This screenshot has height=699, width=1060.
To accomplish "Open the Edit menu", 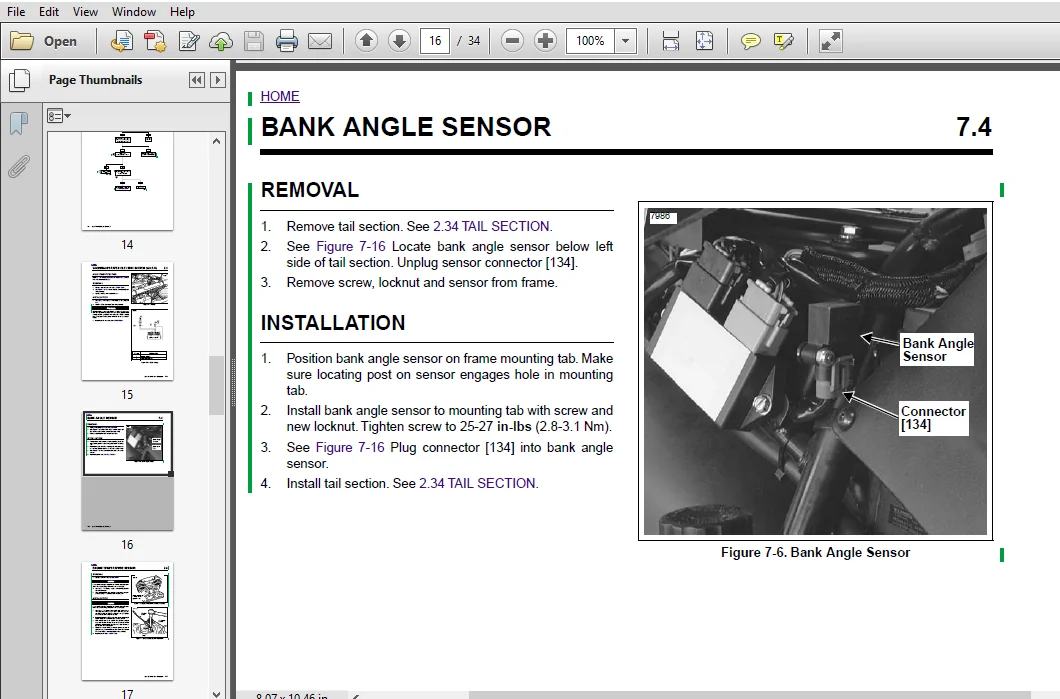I will [x=49, y=11].
